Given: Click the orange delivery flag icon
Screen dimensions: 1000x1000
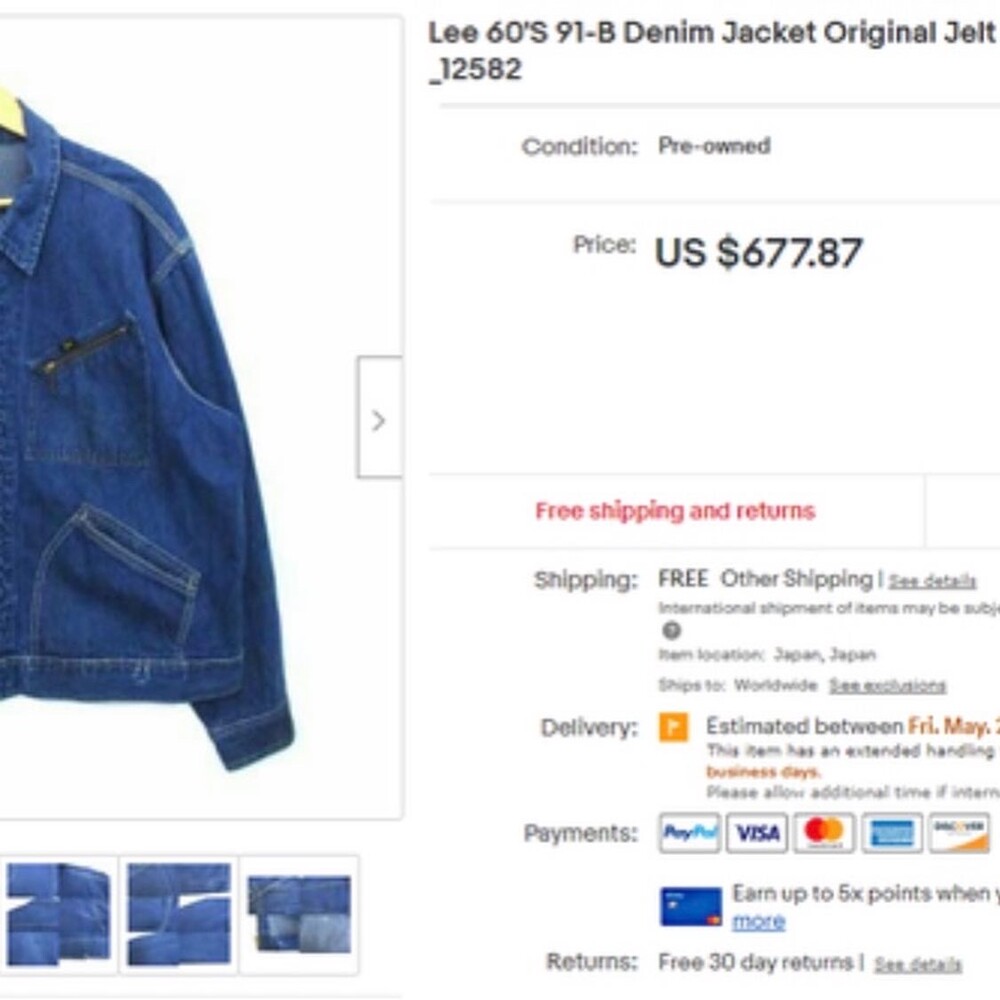Looking at the screenshot, I should tap(673, 728).
